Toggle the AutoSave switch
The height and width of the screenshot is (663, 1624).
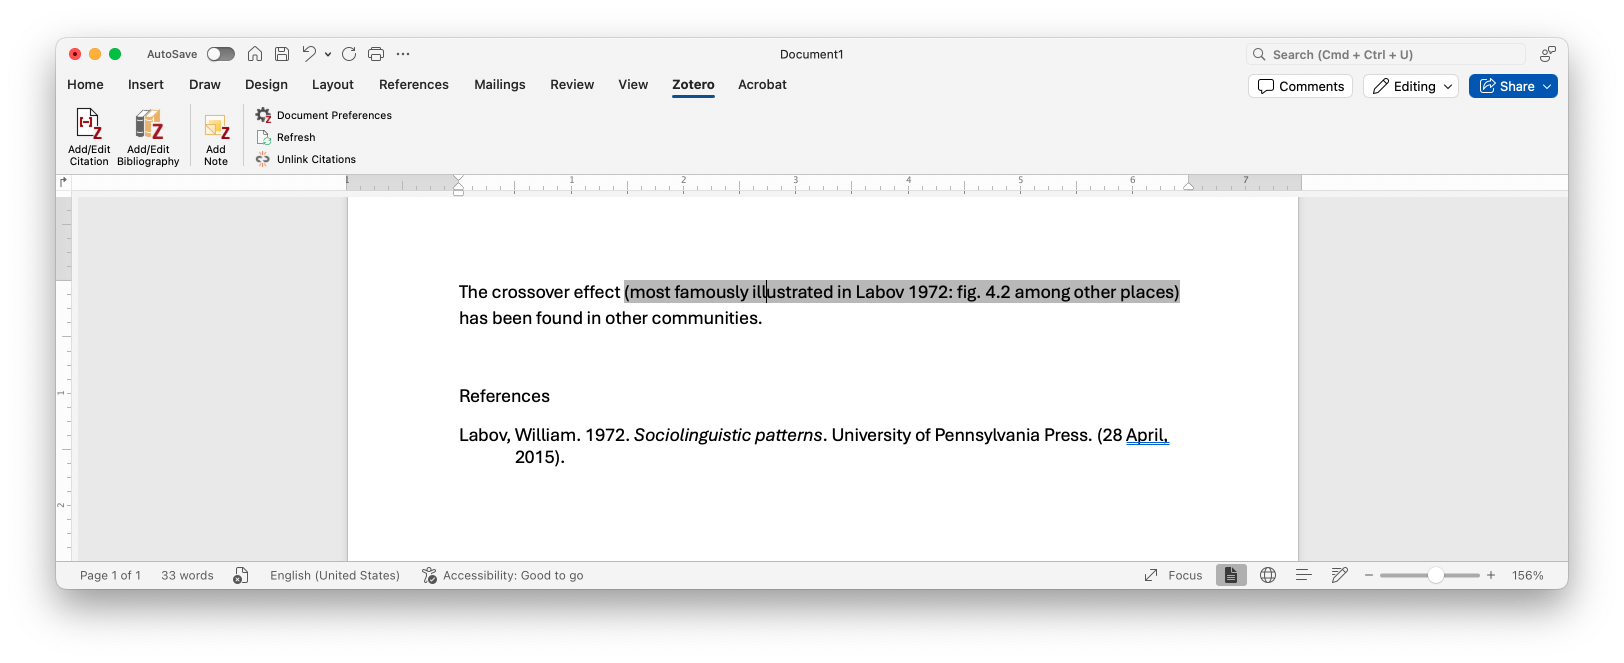point(220,54)
